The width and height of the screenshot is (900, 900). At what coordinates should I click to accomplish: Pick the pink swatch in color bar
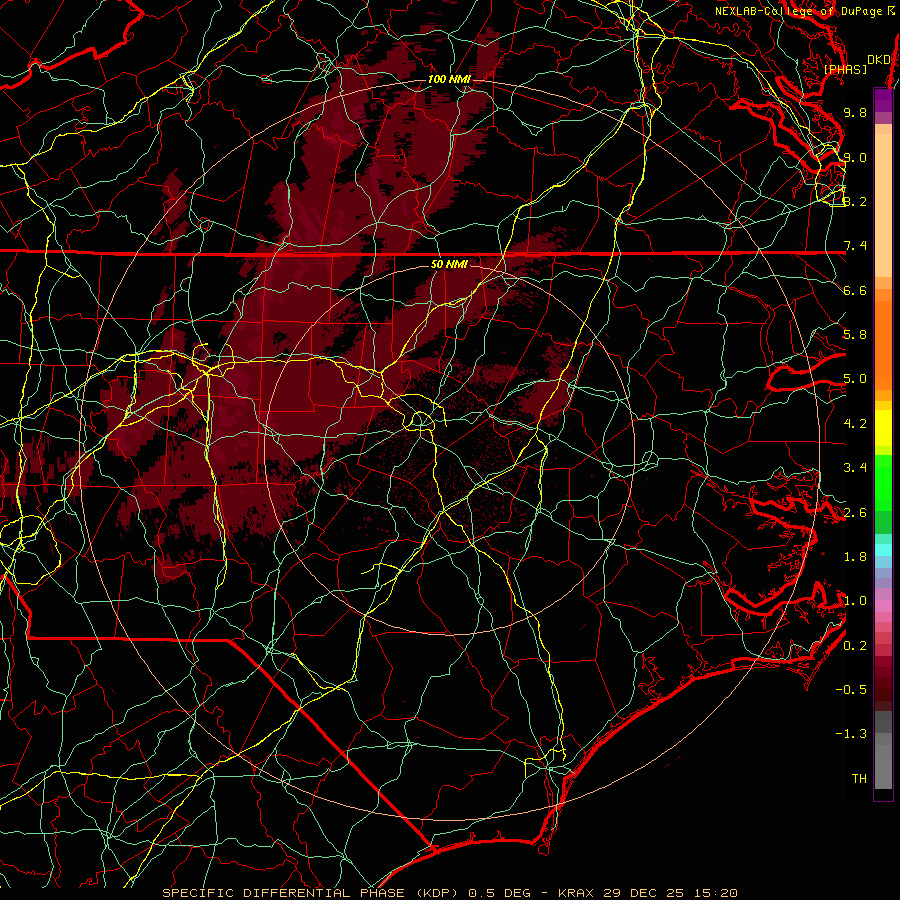[x=883, y=606]
